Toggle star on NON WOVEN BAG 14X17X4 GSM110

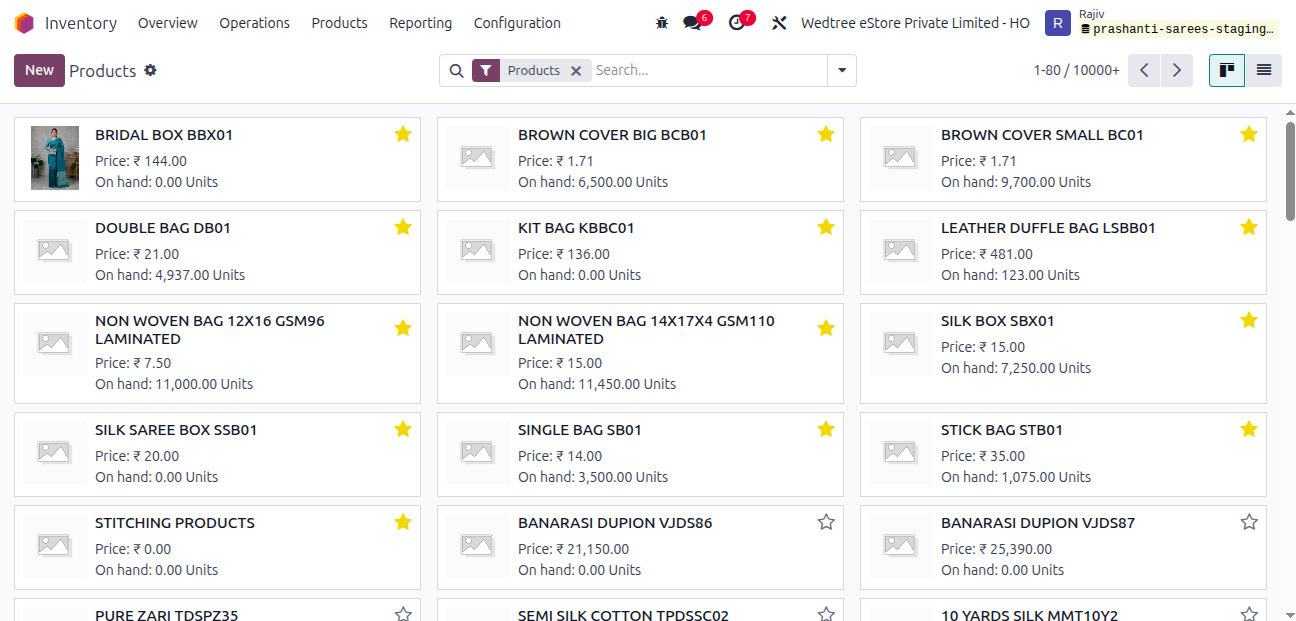pyautogui.click(x=826, y=328)
